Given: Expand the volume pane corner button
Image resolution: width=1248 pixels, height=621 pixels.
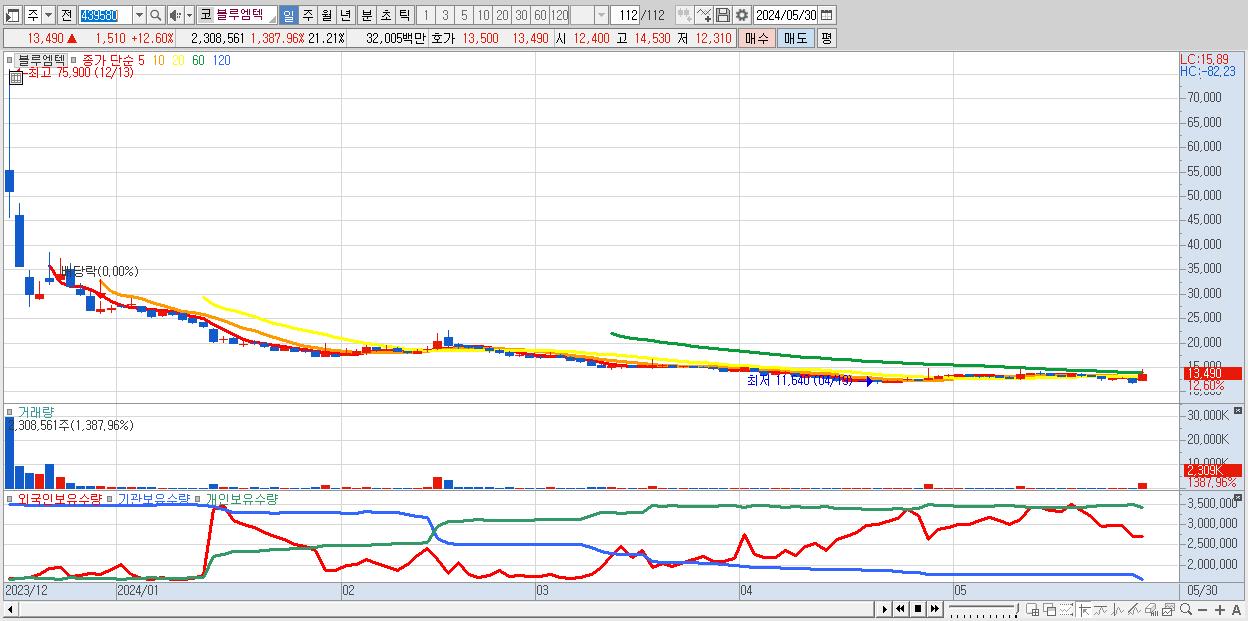Looking at the screenshot, I should 1238,412.
